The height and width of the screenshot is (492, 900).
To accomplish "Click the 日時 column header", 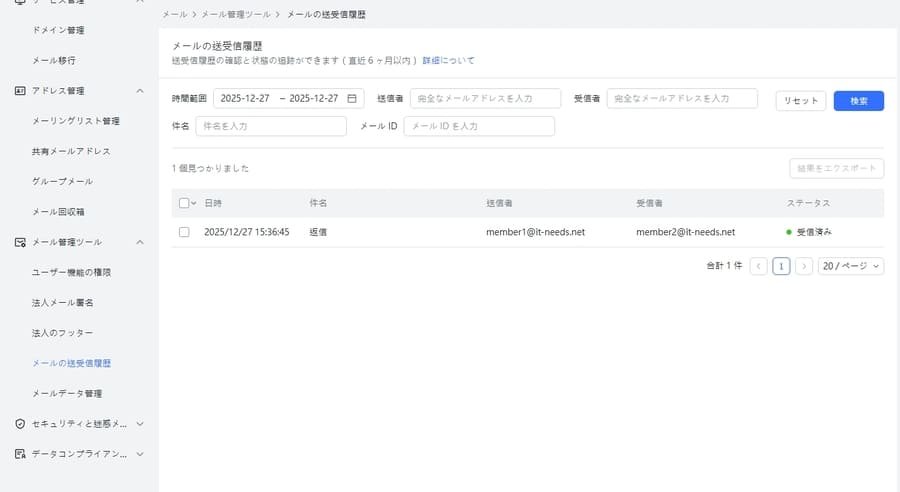I will (x=213, y=203).
